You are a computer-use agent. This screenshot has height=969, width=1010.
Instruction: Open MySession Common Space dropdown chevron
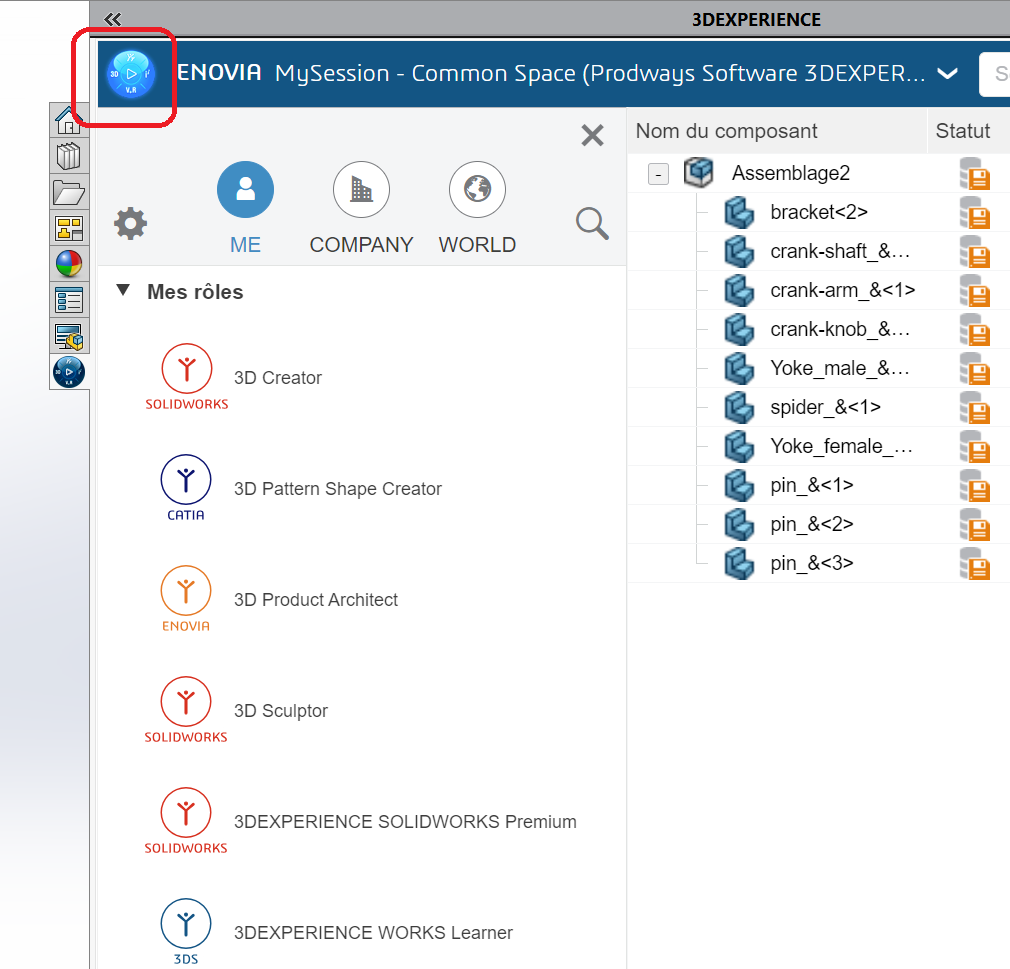point(947,73)
